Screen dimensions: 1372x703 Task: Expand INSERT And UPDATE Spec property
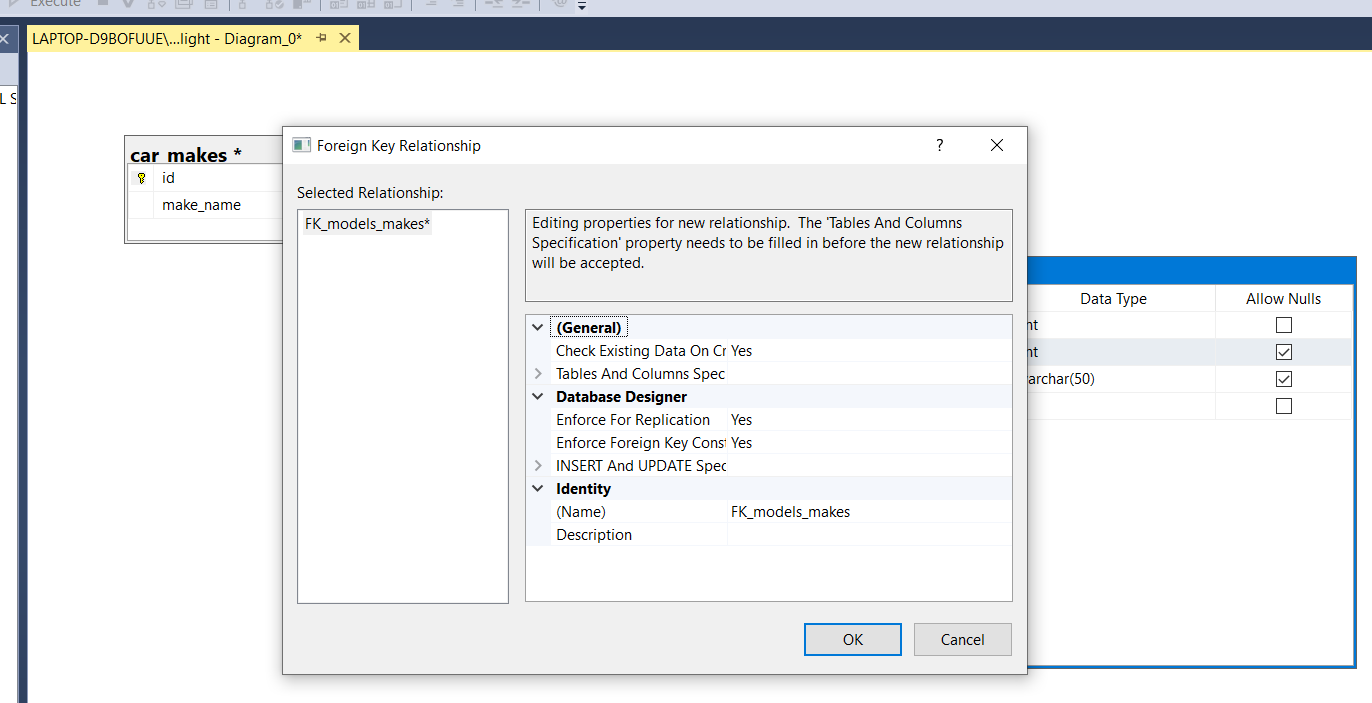click(x=538, y=466)
